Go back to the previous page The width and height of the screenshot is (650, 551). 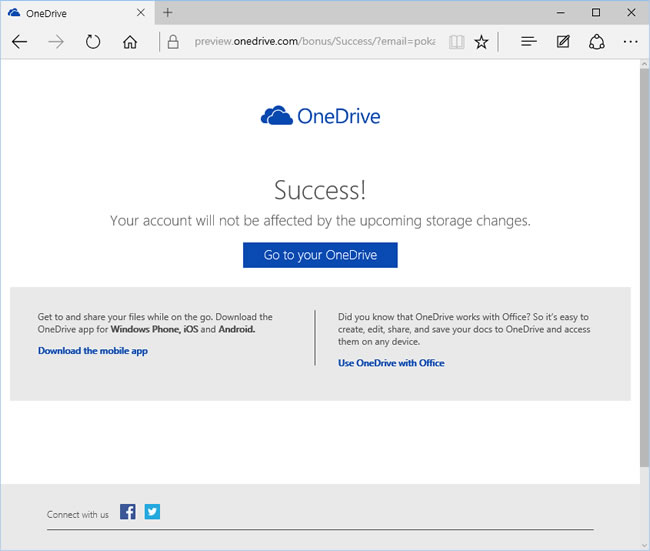(19, 42)
